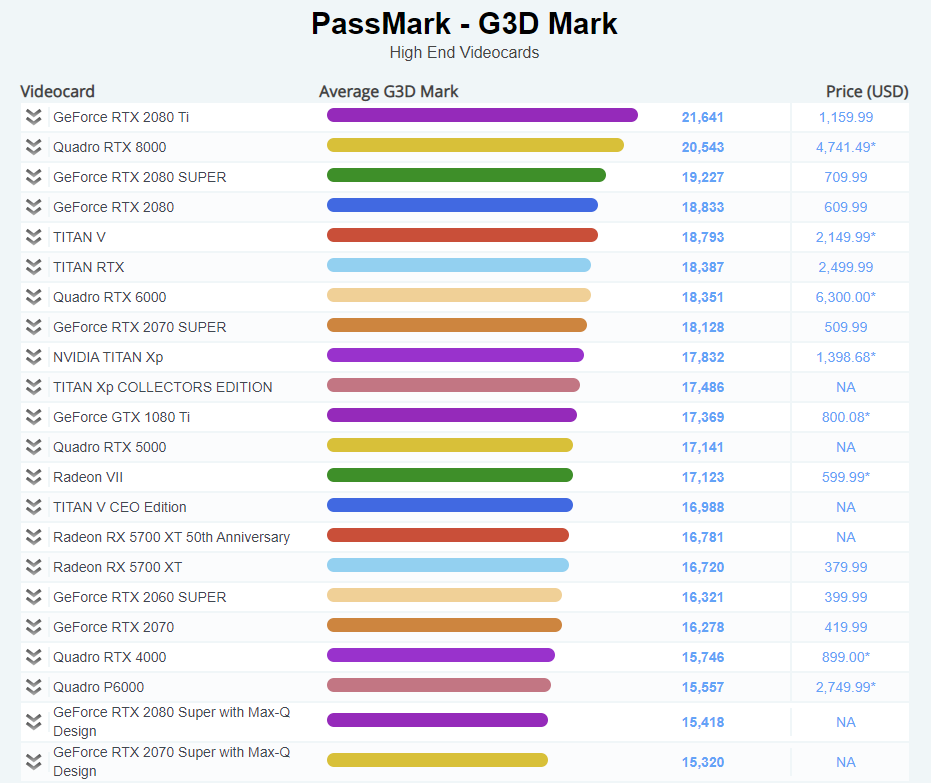The image size is (931, 783).
Task: Expand the Radeon VII row chevron
Action: (34, 477)
